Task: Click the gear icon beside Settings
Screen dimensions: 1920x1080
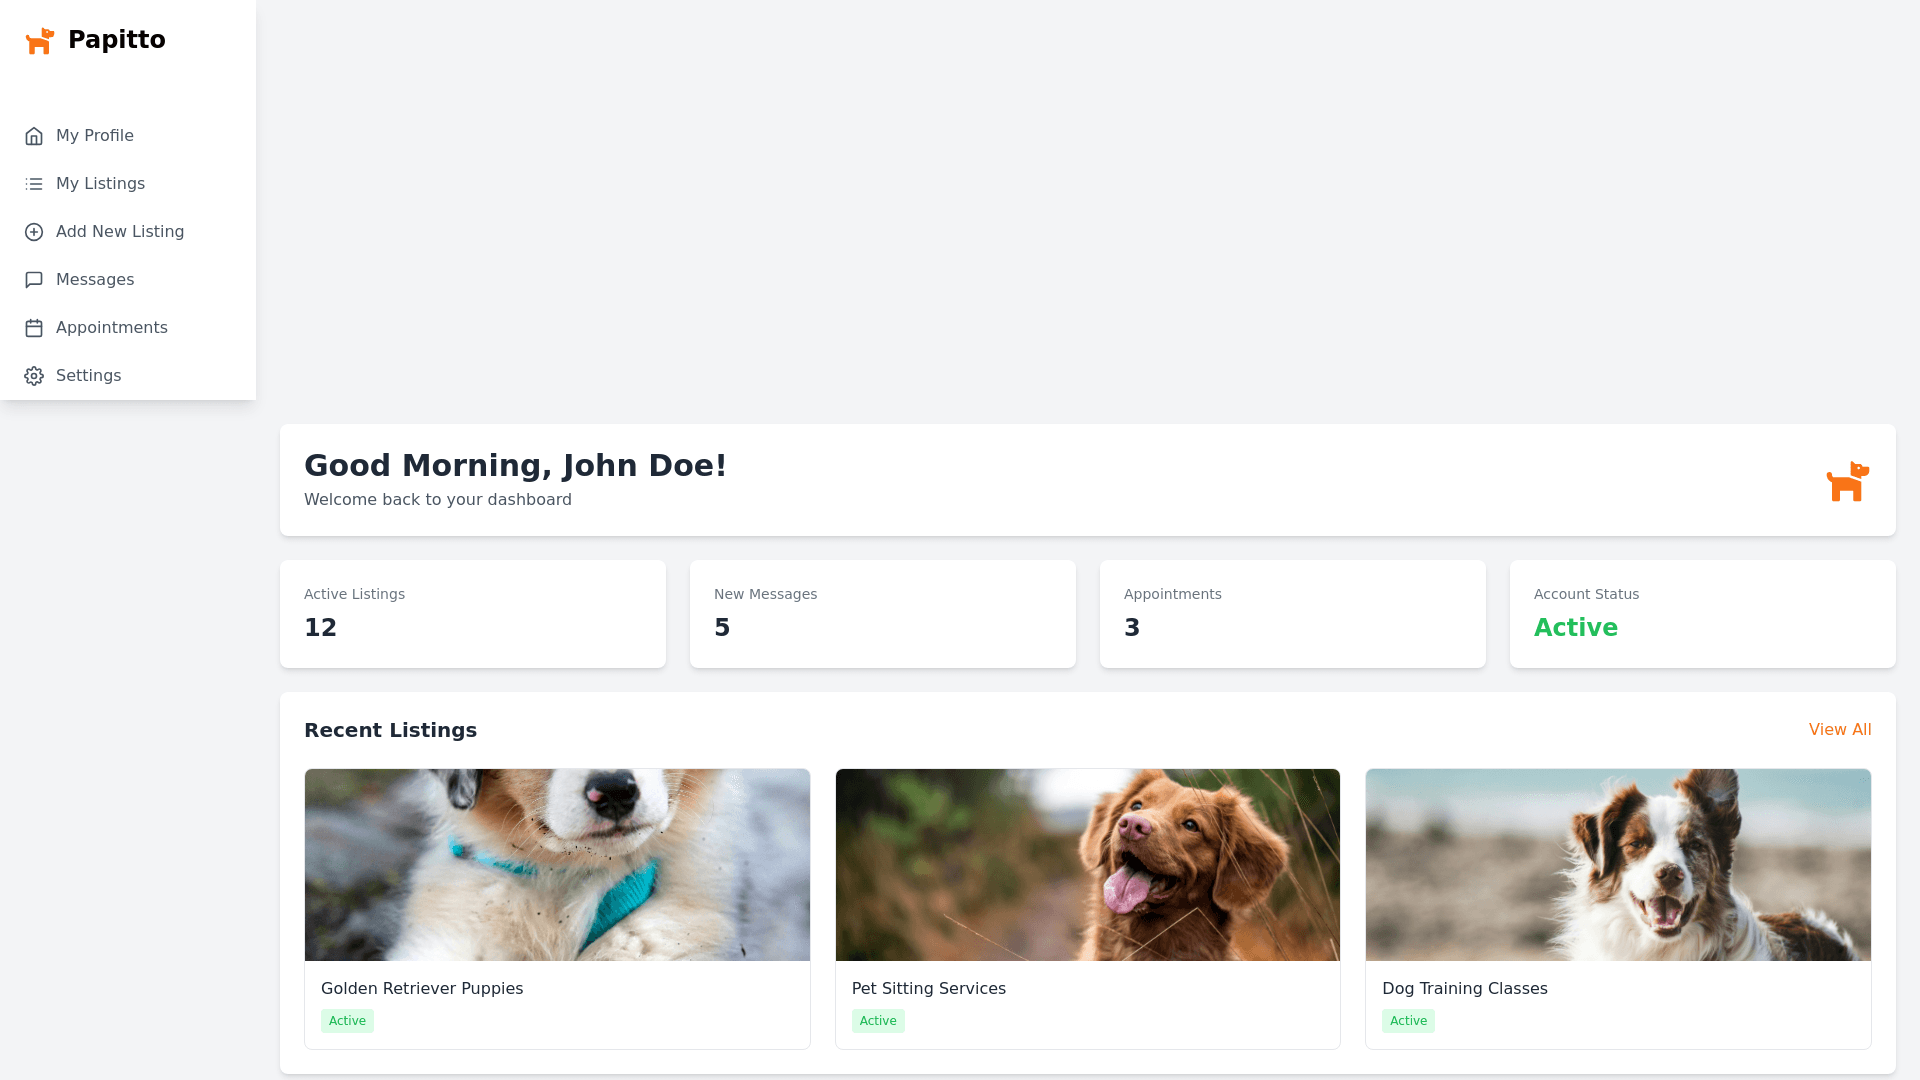Action: pyautogui.click(x=34, y=376)
